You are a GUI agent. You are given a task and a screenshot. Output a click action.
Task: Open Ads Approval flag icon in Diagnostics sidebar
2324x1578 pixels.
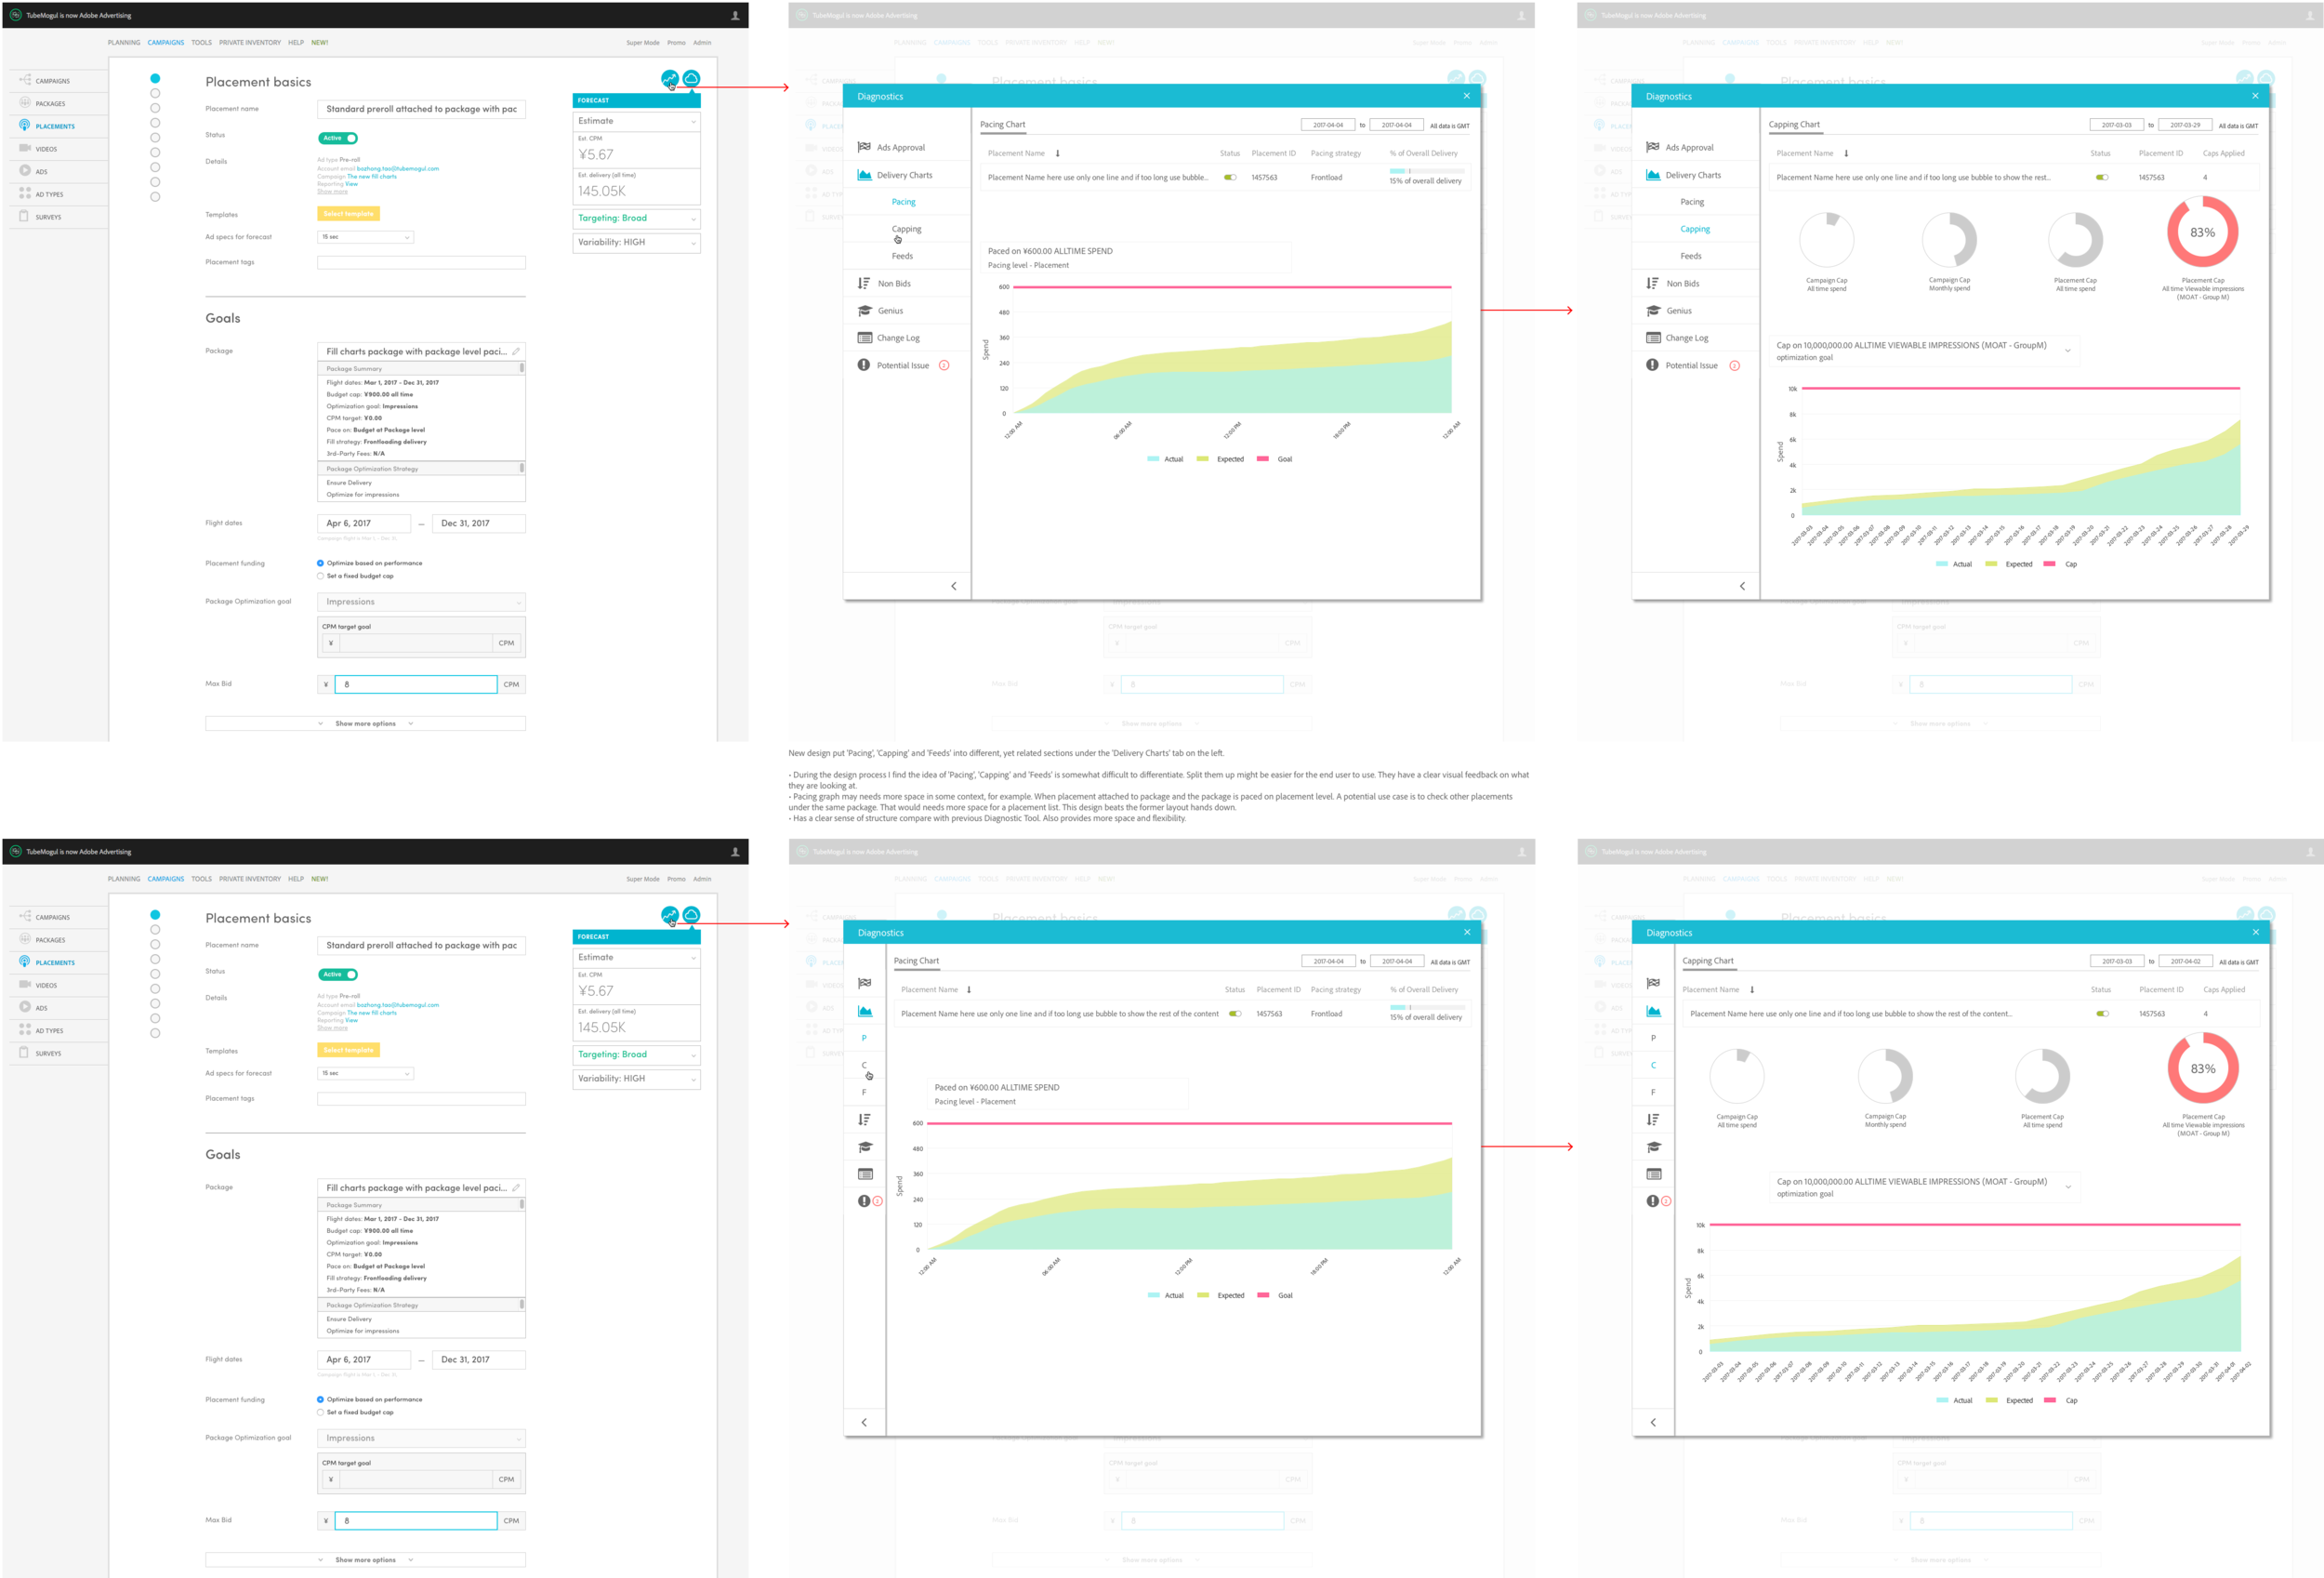(864, 147)
